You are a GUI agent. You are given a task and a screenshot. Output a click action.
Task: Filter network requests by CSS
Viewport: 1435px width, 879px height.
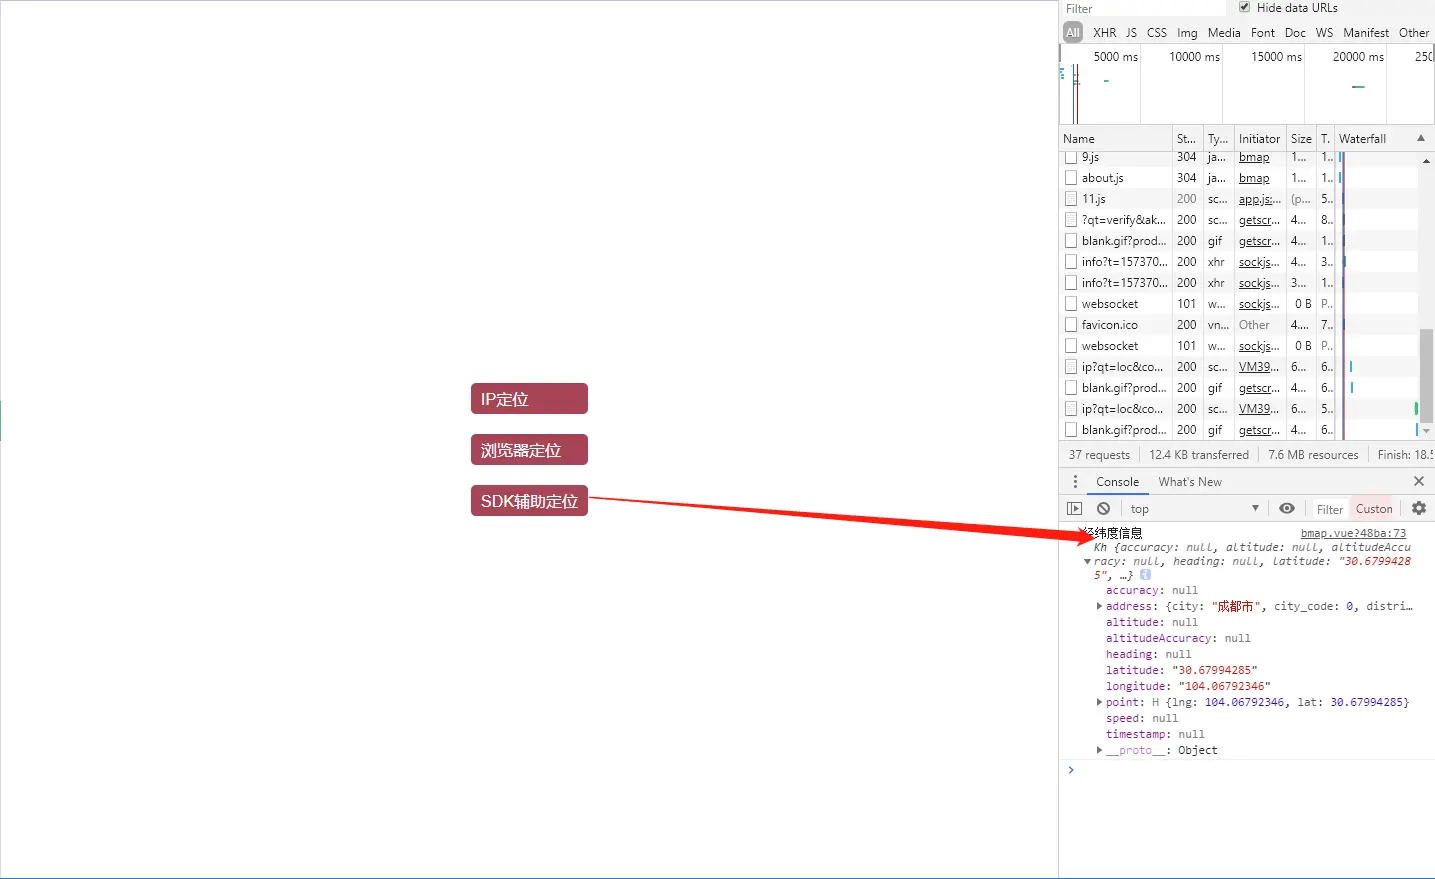pyautogui.click(x=1157, y=32)
